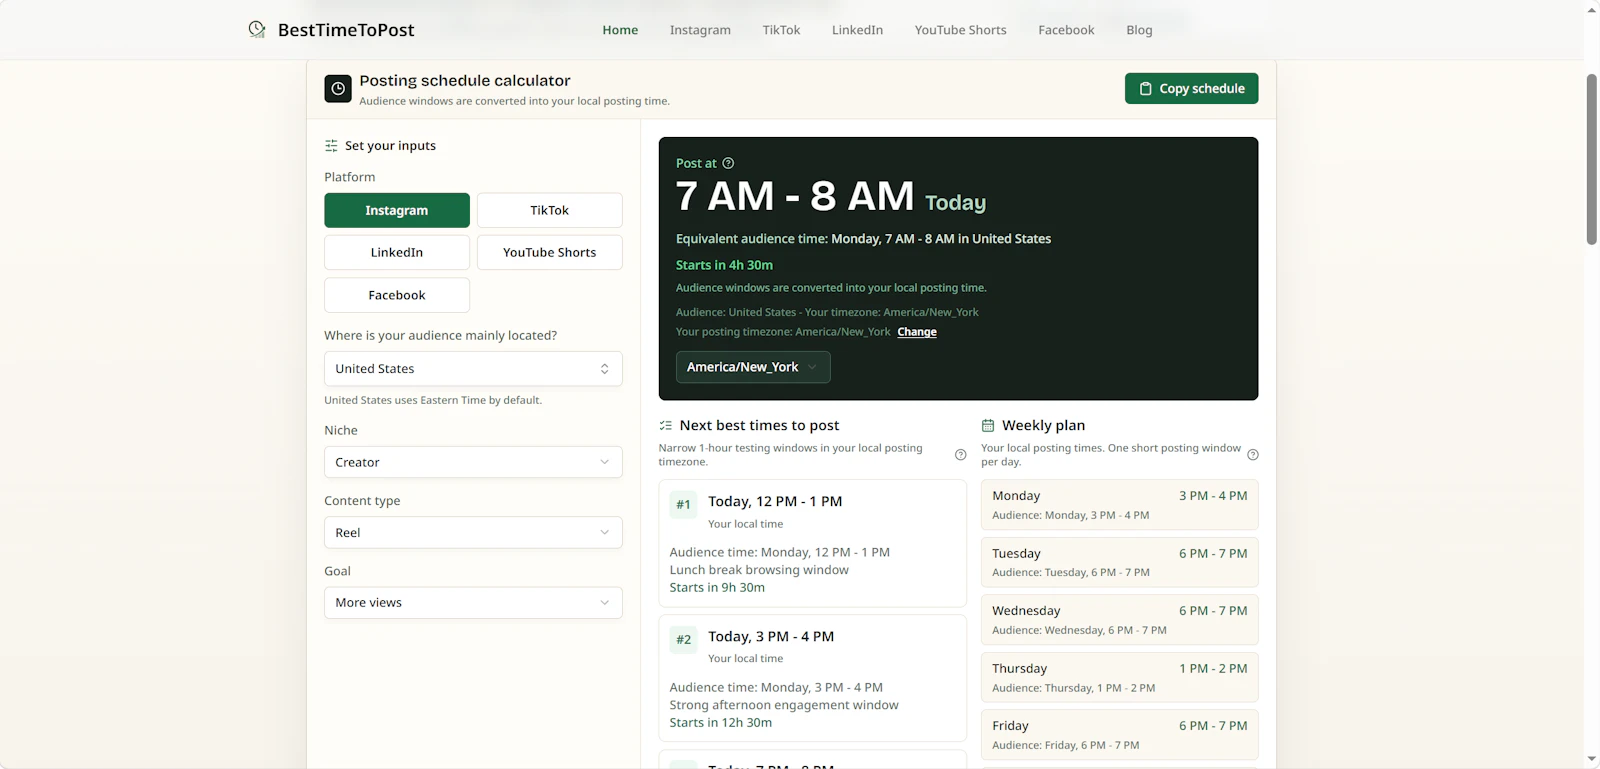1600x769 pixels.
Task: Select the #1 Today, 12 PM - 1 PM card
Action: 812,544
